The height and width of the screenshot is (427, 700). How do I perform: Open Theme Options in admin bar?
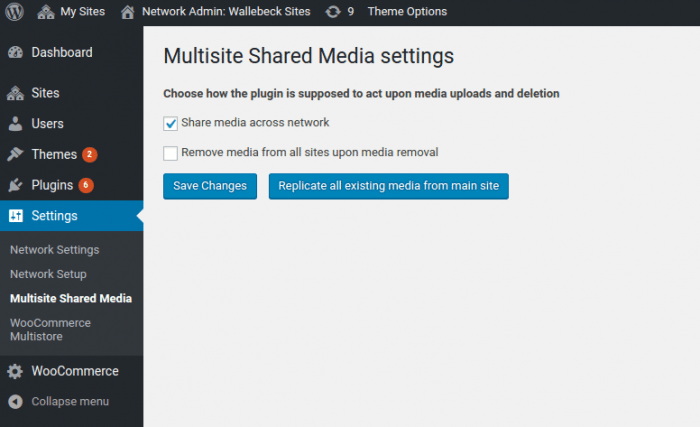click(407, 12)
